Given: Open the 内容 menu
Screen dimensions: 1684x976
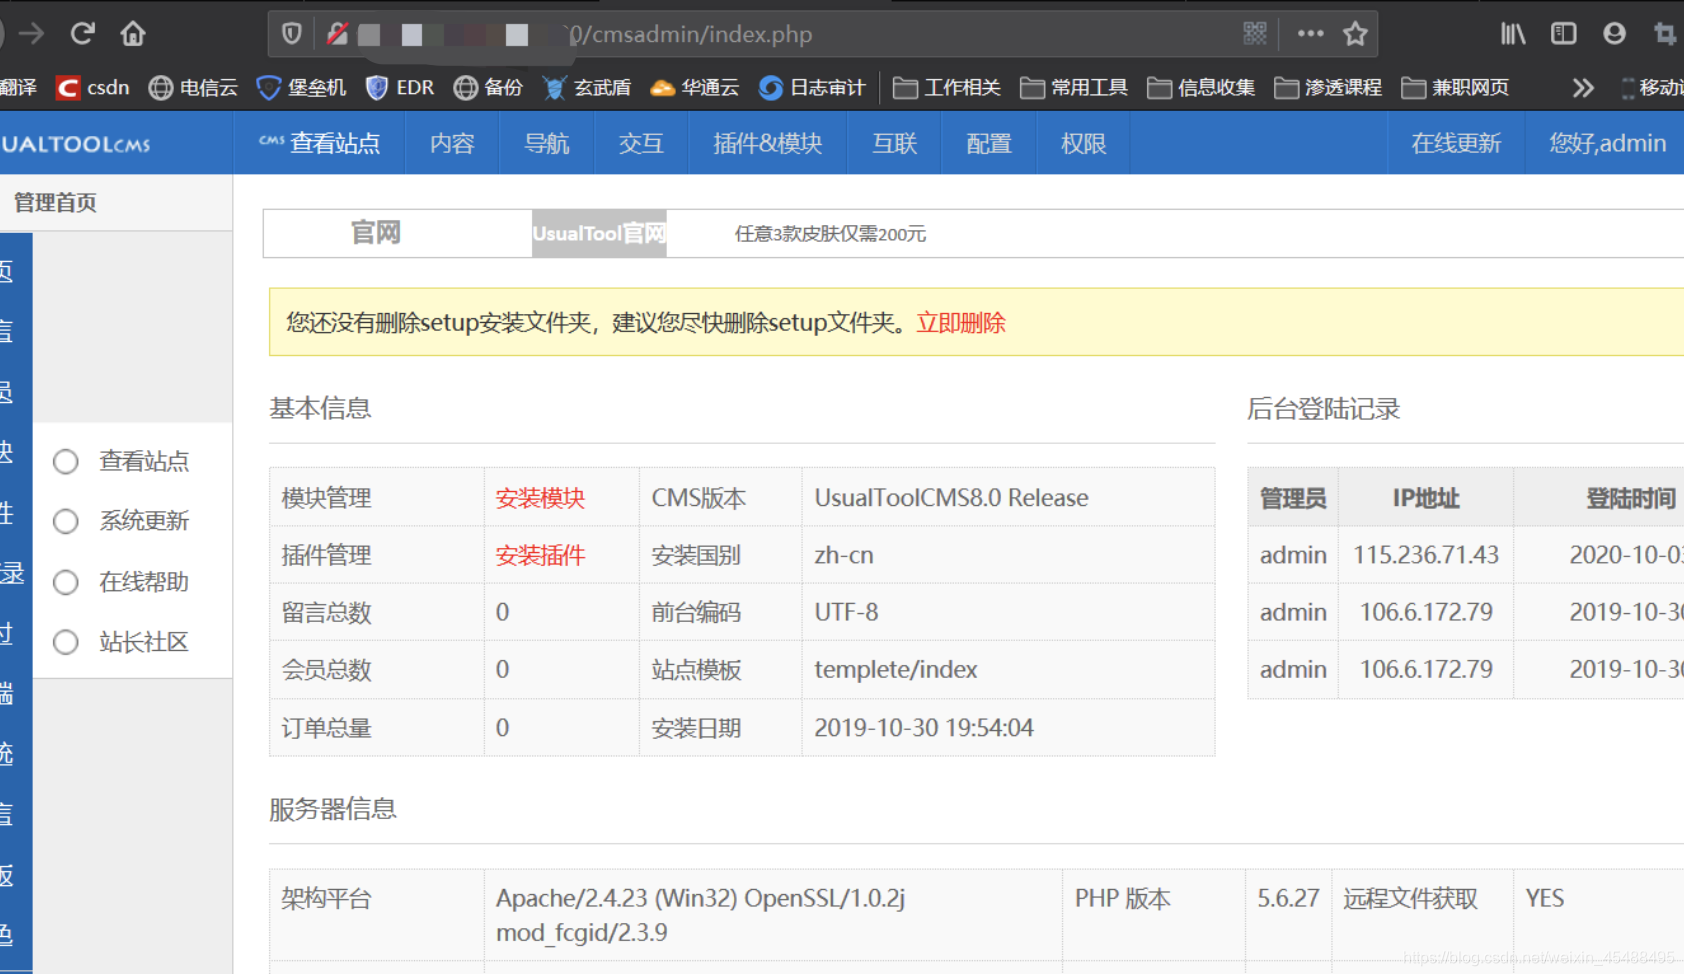Looking at the screenshot, I should click(452, 144).
